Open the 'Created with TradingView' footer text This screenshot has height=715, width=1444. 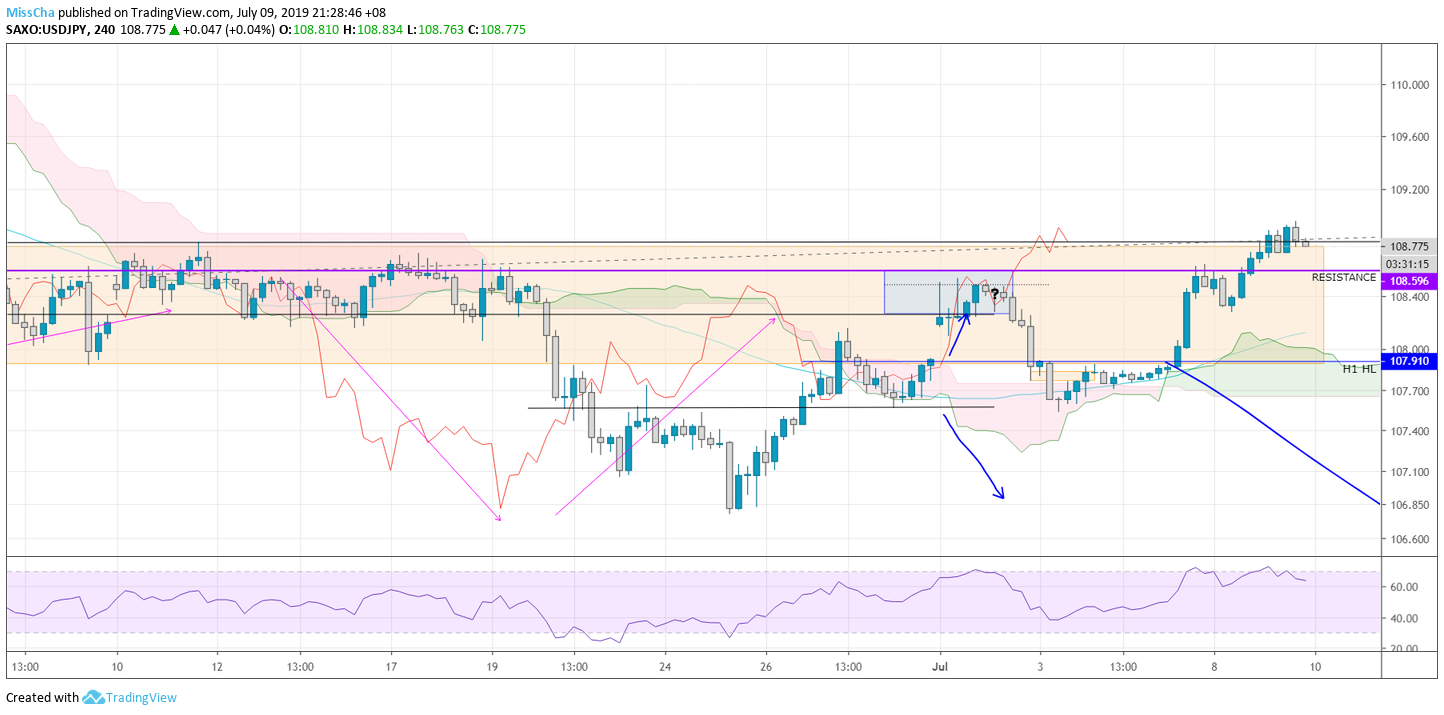[x=91, y=697]
